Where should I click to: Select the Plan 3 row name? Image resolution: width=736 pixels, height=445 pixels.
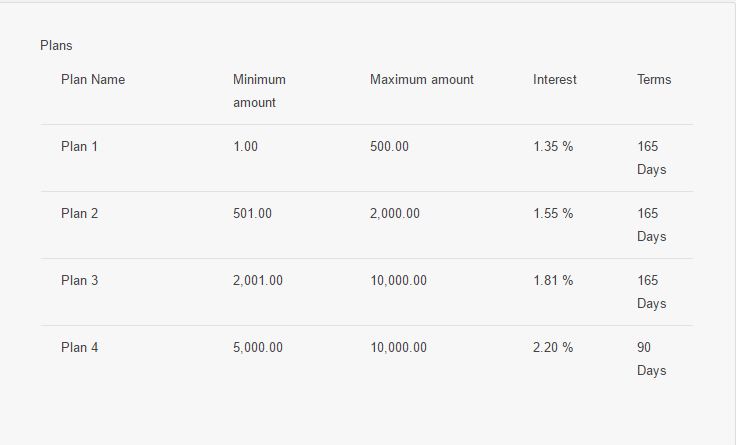click(x=79, y=281)
